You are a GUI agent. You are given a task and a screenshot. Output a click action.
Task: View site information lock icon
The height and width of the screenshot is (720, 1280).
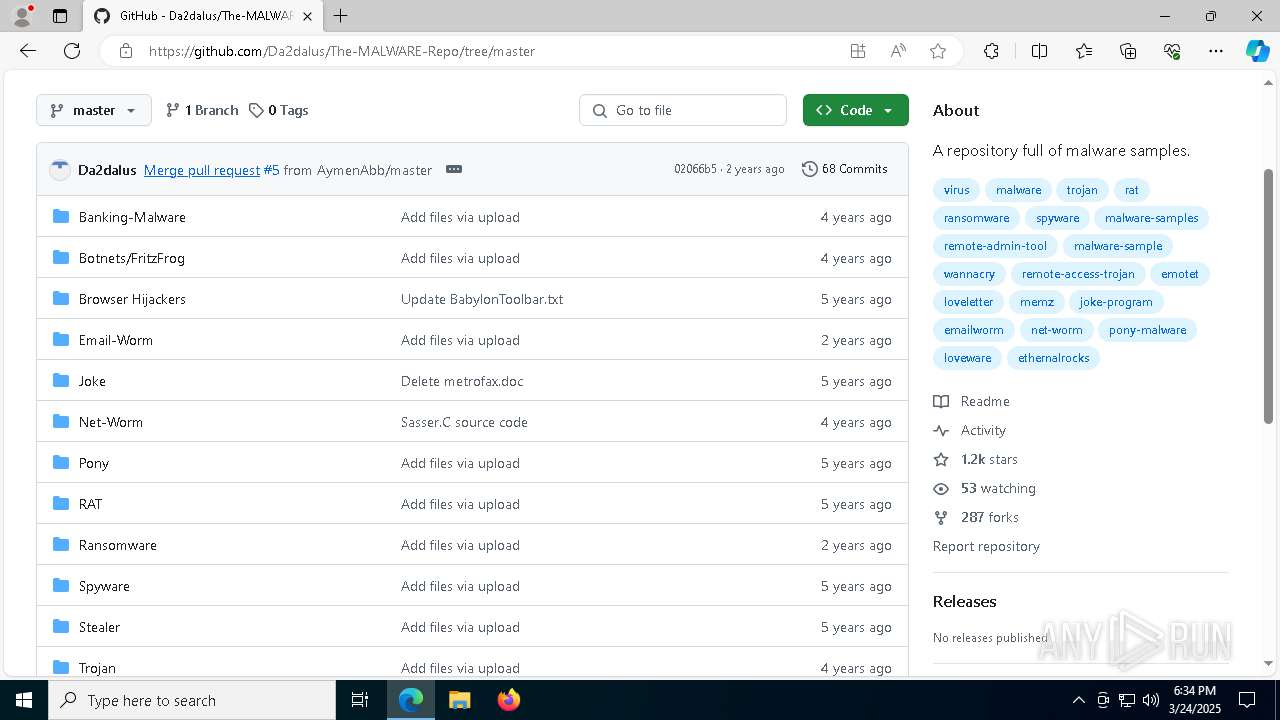126,51
